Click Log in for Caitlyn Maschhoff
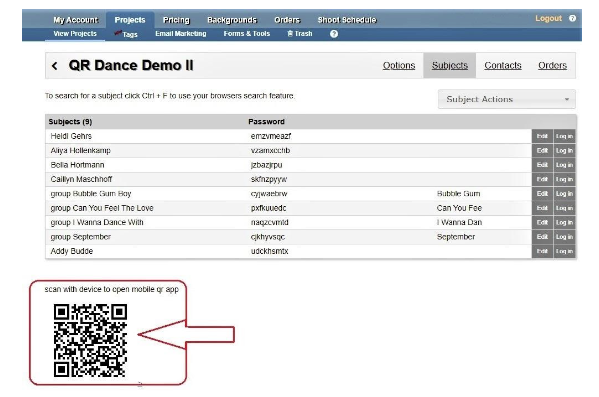Image resolution: width=599 pixels, height=397 pixels. click(x=564, y=179)
